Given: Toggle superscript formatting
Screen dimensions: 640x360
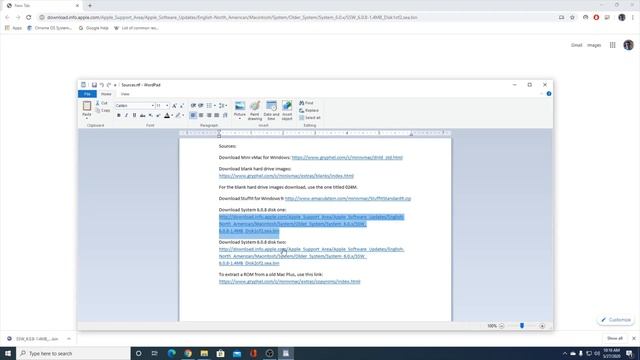Looking at the screenshot, I should pyautogui.click(x=158, y=116).
